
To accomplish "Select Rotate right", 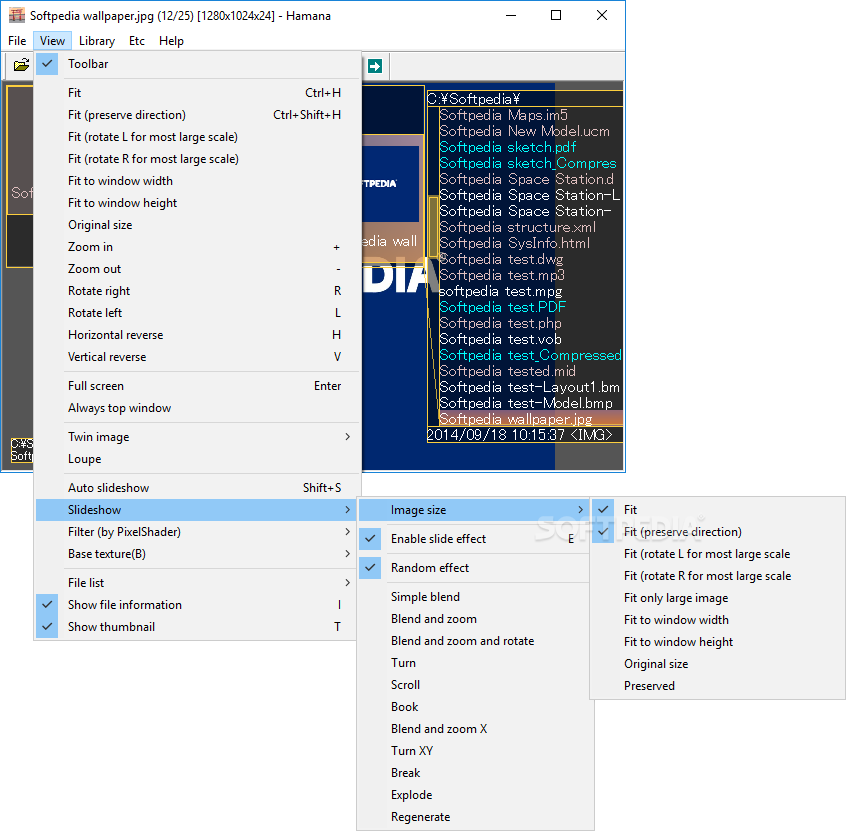I will [197, 291].
